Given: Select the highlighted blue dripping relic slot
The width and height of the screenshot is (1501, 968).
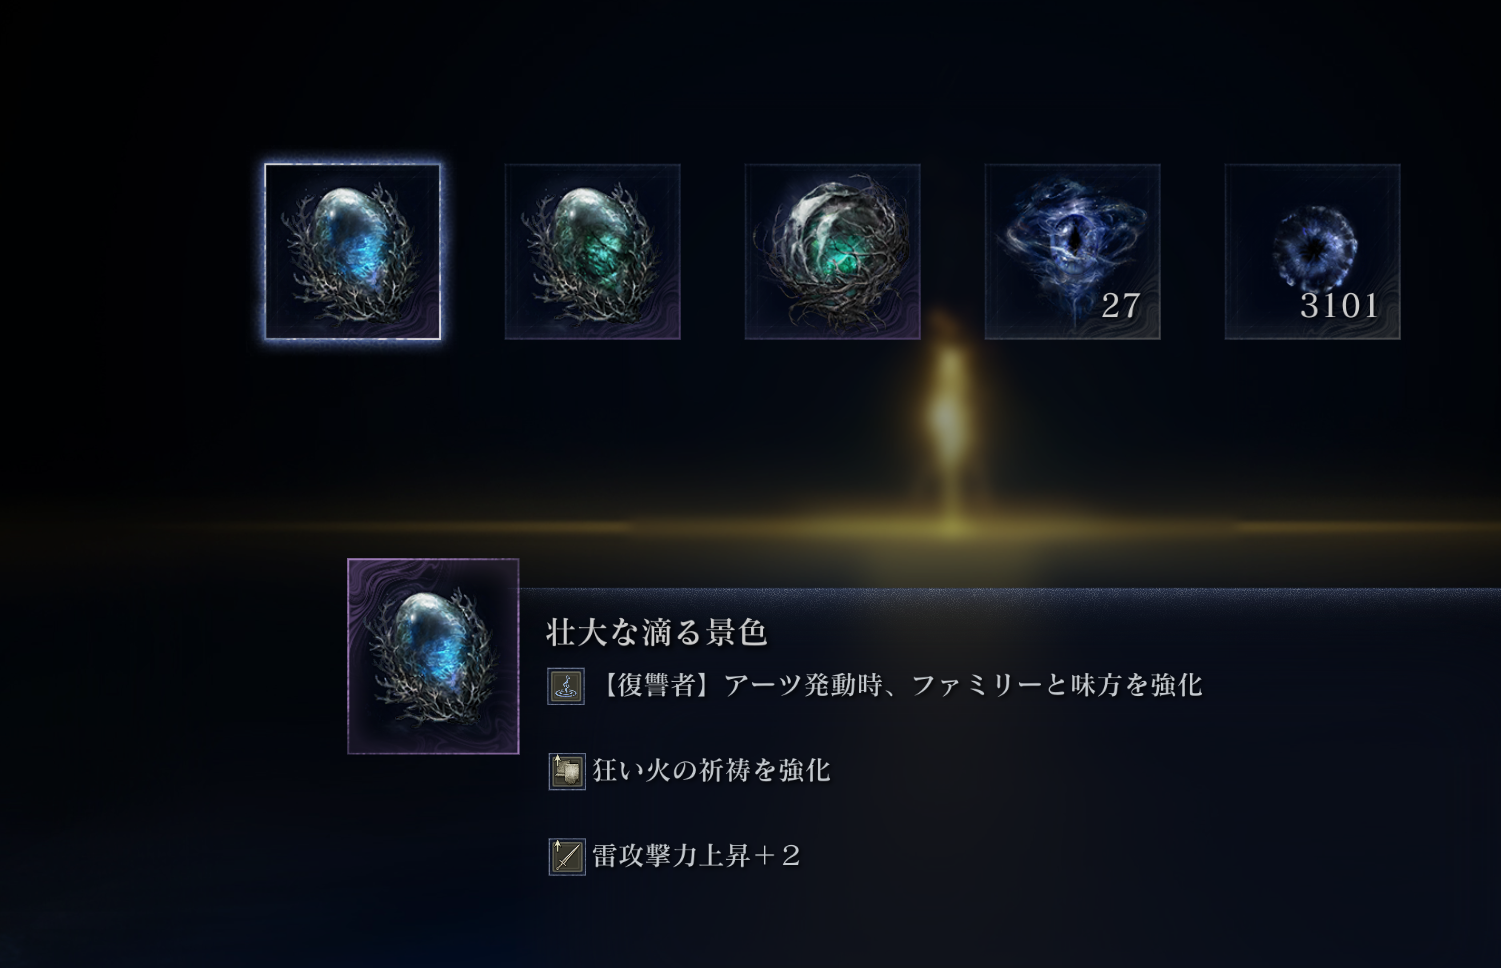Looking at the screenshot, I should (x=353, y=252).
